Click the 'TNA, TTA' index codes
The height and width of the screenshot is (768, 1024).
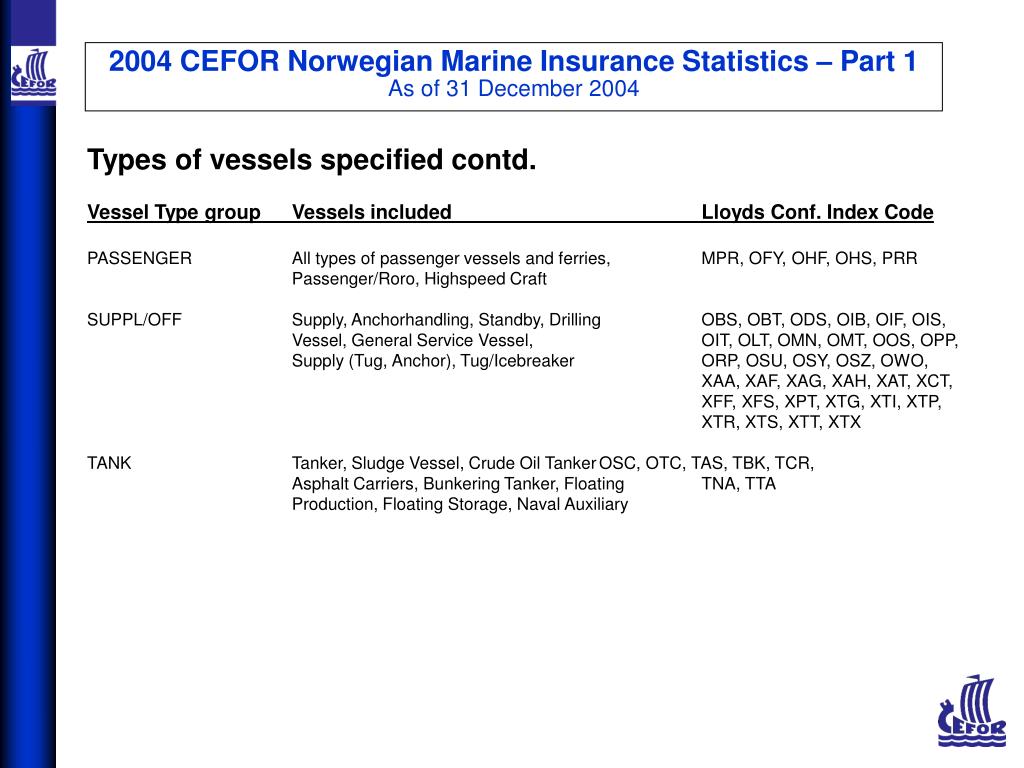(739, 484)
